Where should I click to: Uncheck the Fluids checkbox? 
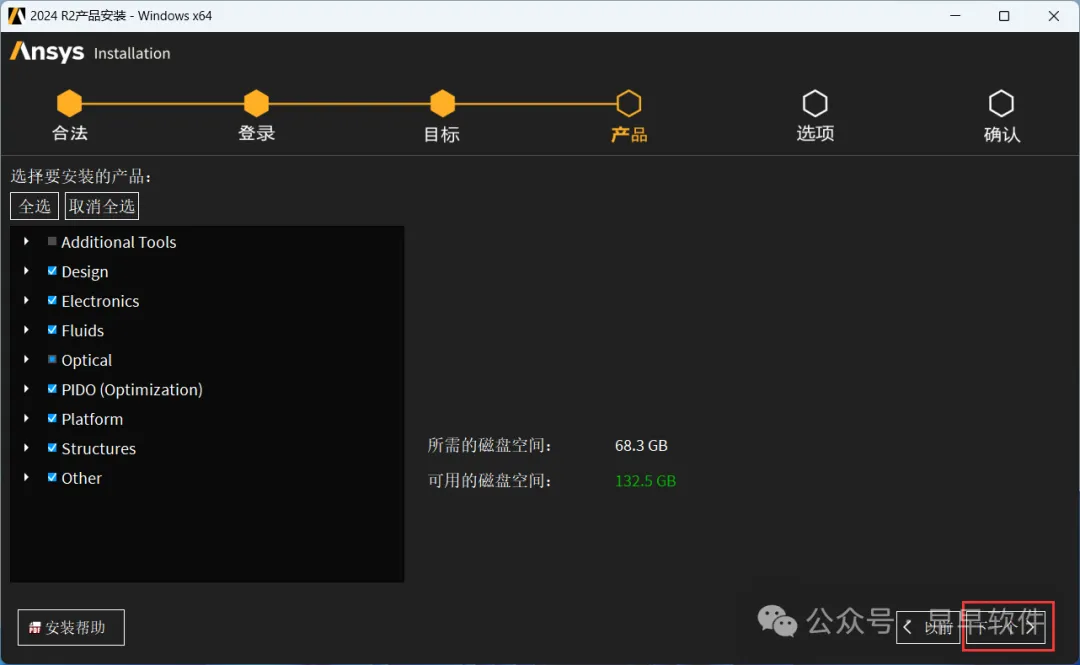52,330
